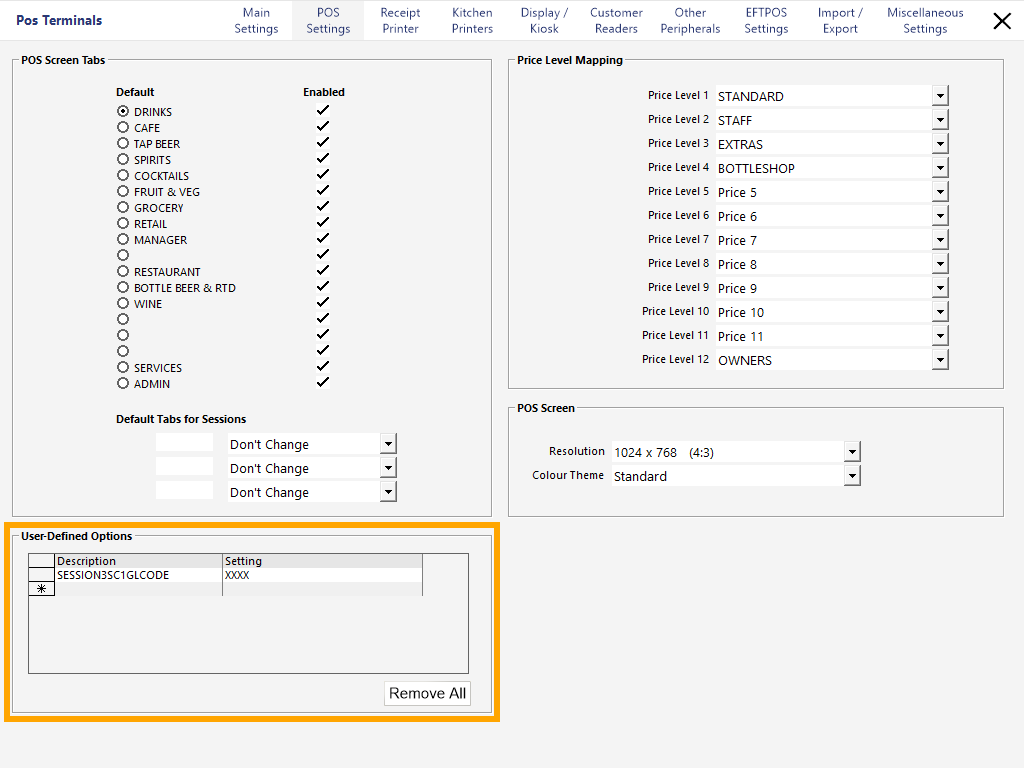Go to the Kitchen Printers tab

pos(471,20)
